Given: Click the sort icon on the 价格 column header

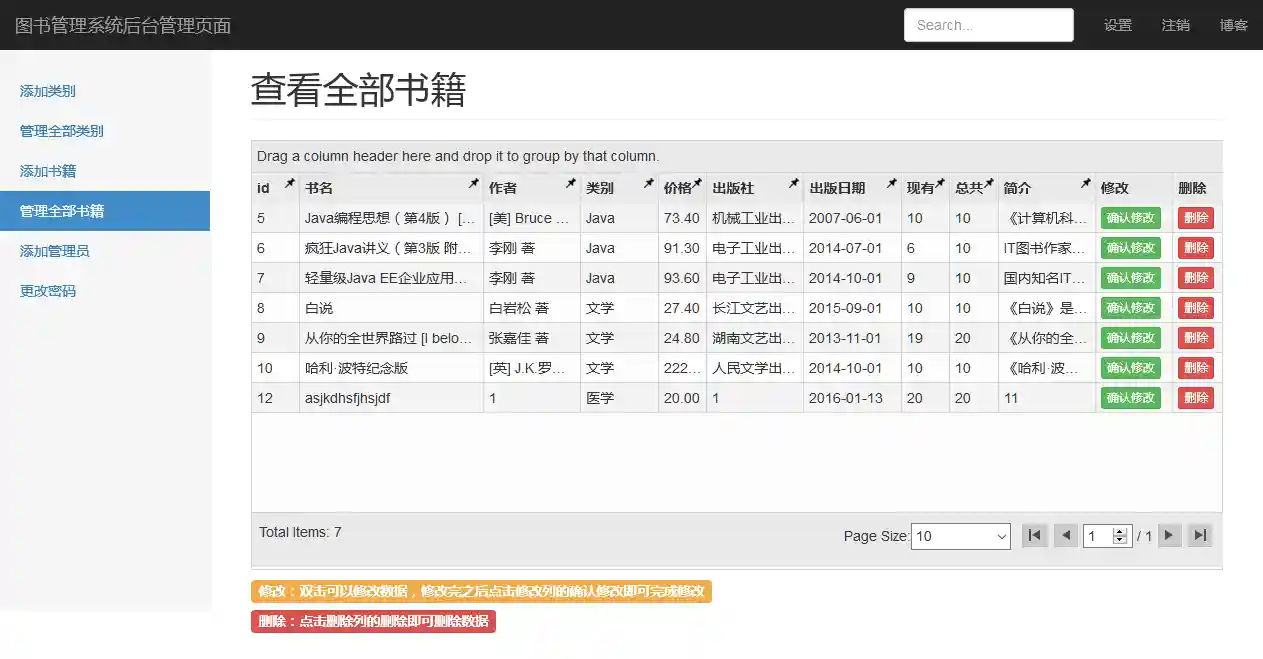Looking at the screenshot, I should coord(697,181).
